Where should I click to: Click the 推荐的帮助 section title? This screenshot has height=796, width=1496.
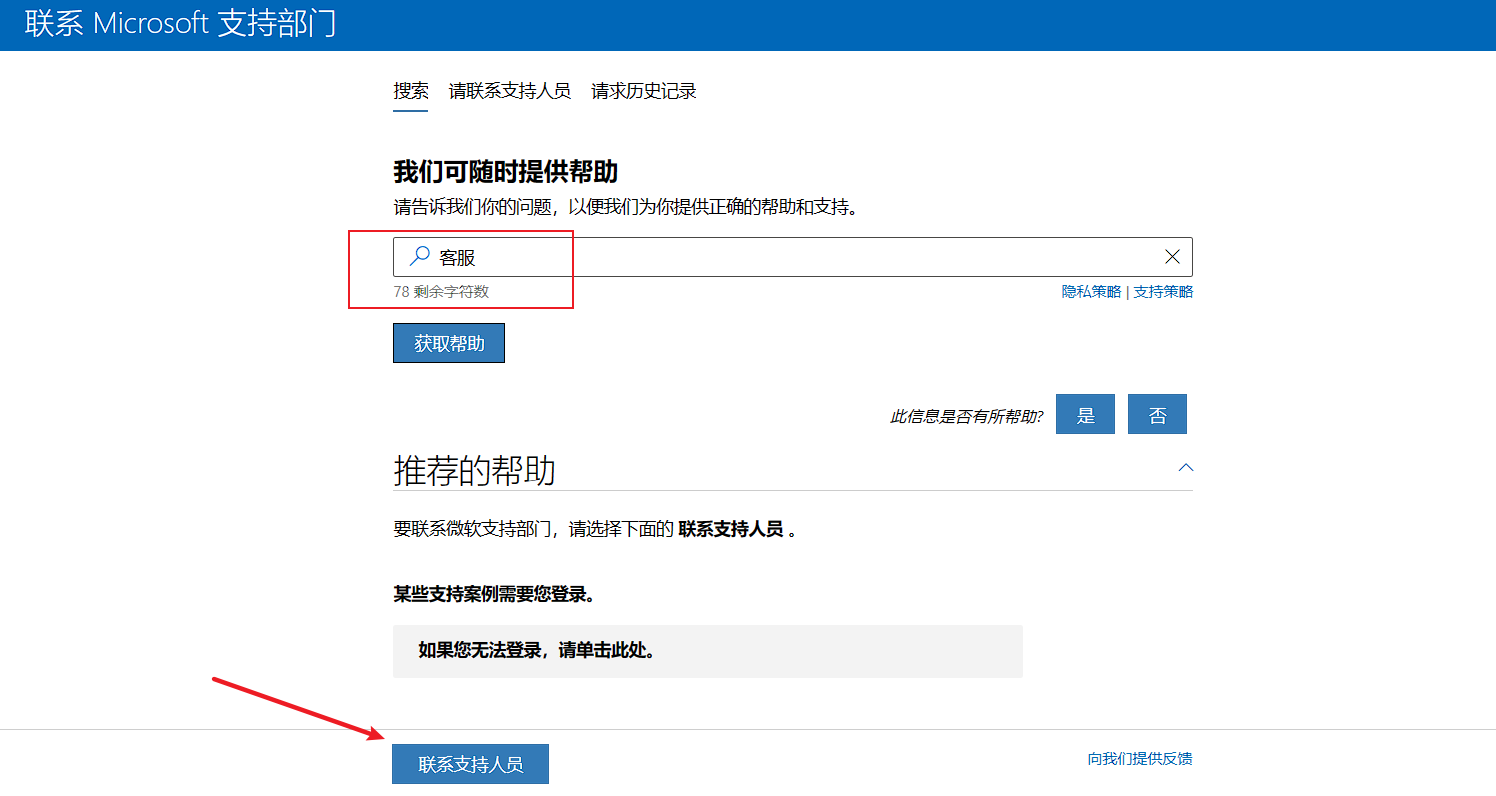[x=474, y=470]
